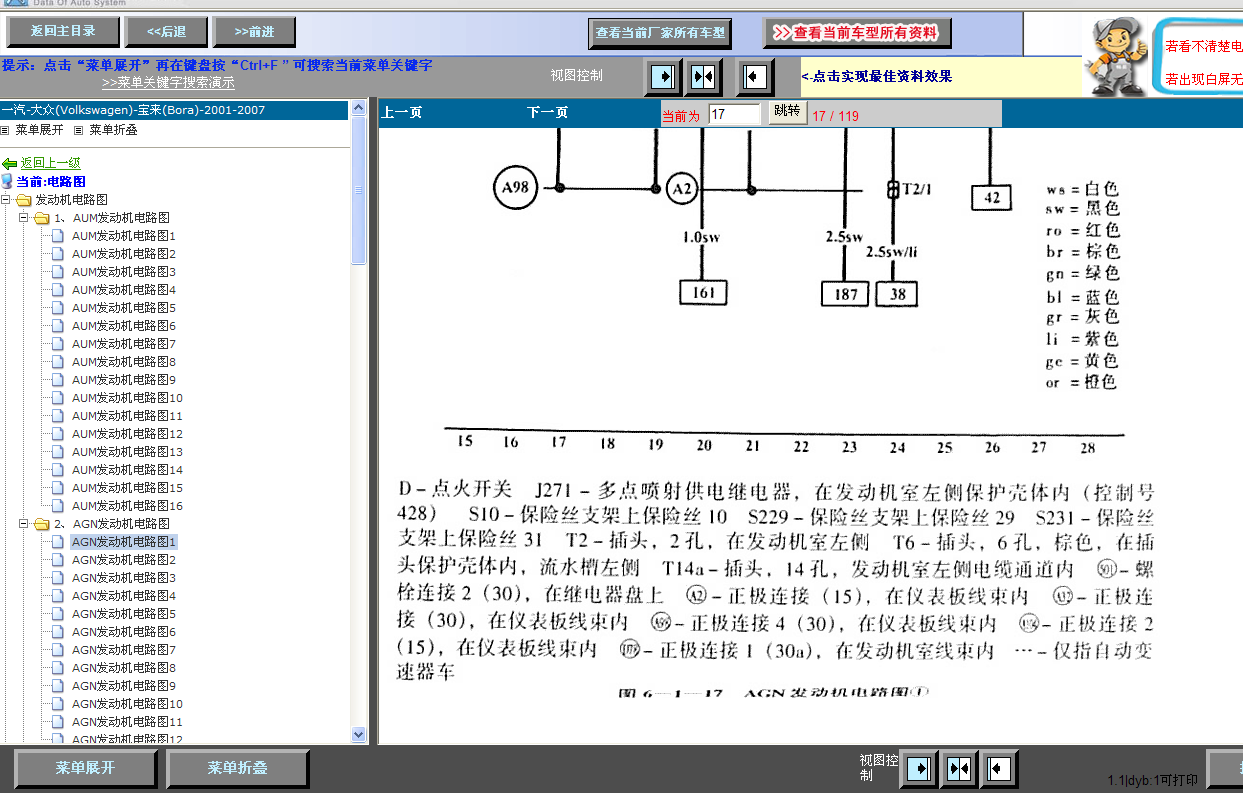Open AUM发动机电路图12
This screenshot has width=1243, height=793.
(127, 434)
